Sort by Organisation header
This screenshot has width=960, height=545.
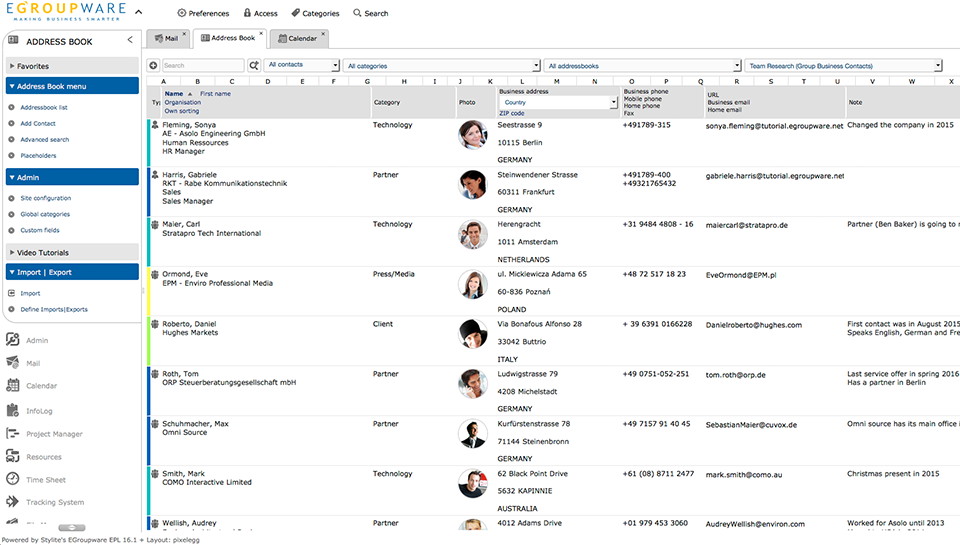tap(182, 102)
